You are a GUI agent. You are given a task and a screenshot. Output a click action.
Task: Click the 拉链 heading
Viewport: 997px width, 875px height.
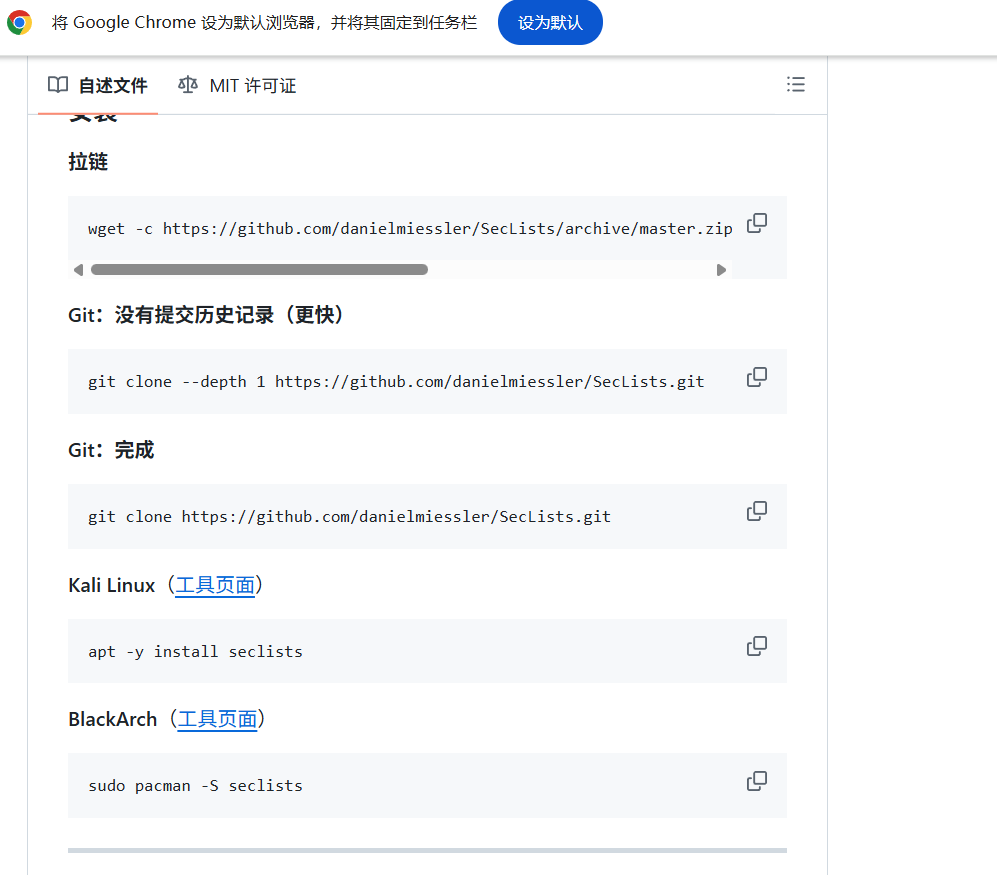pyautogui.click(x=88, y=162)
